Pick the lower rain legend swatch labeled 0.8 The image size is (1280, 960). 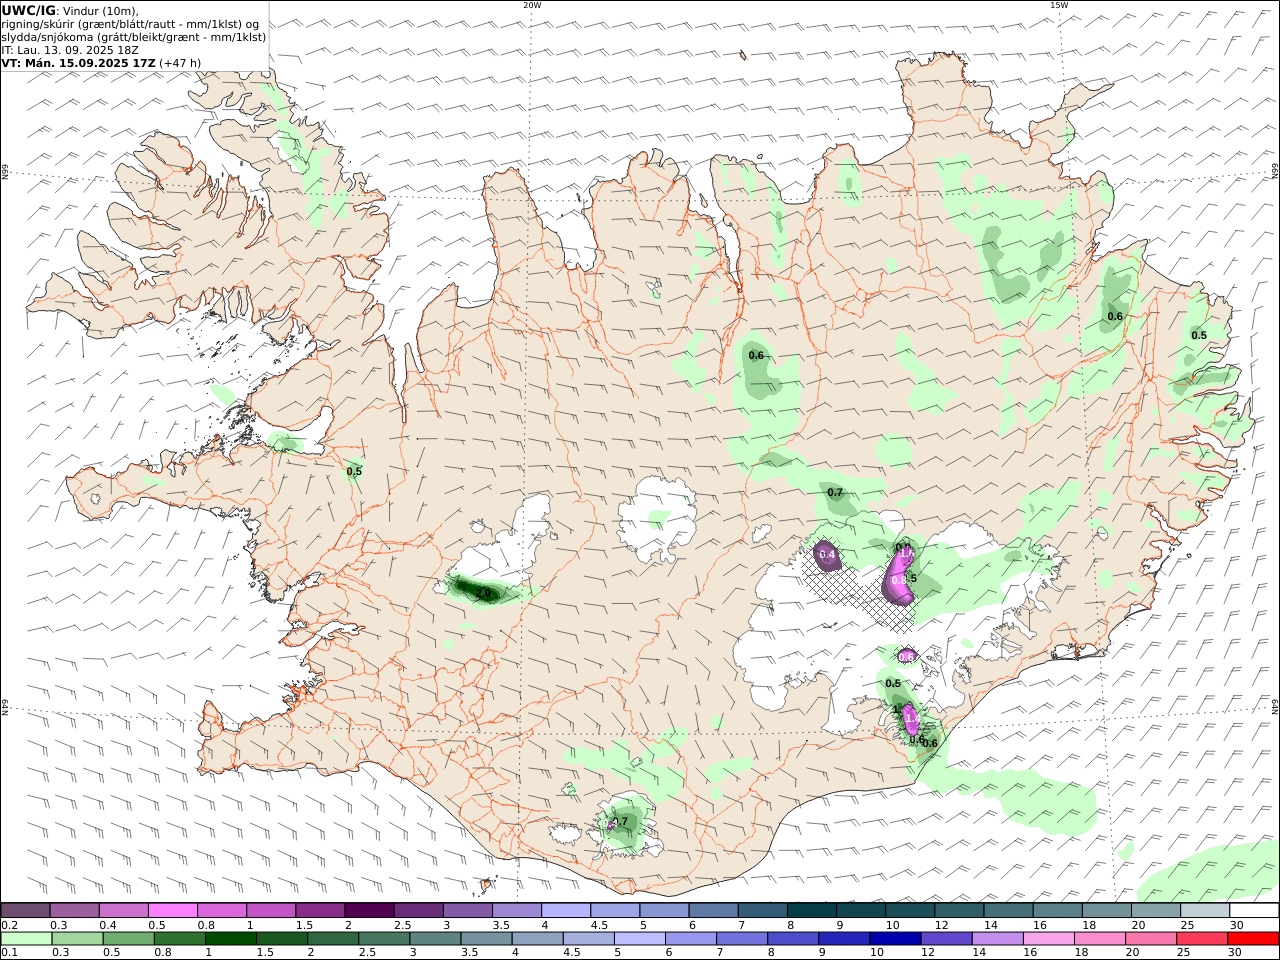click(180, 939)
